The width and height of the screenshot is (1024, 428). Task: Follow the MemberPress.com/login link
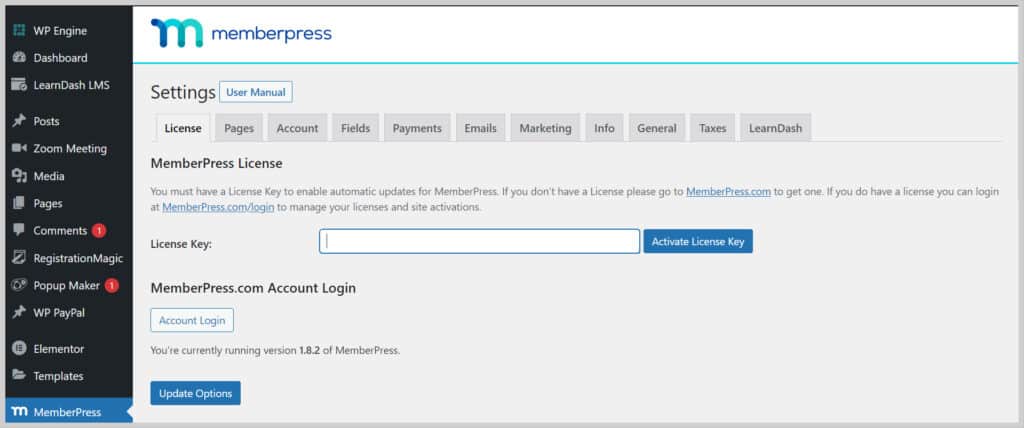pyautogui.click(x=218, y=207)
